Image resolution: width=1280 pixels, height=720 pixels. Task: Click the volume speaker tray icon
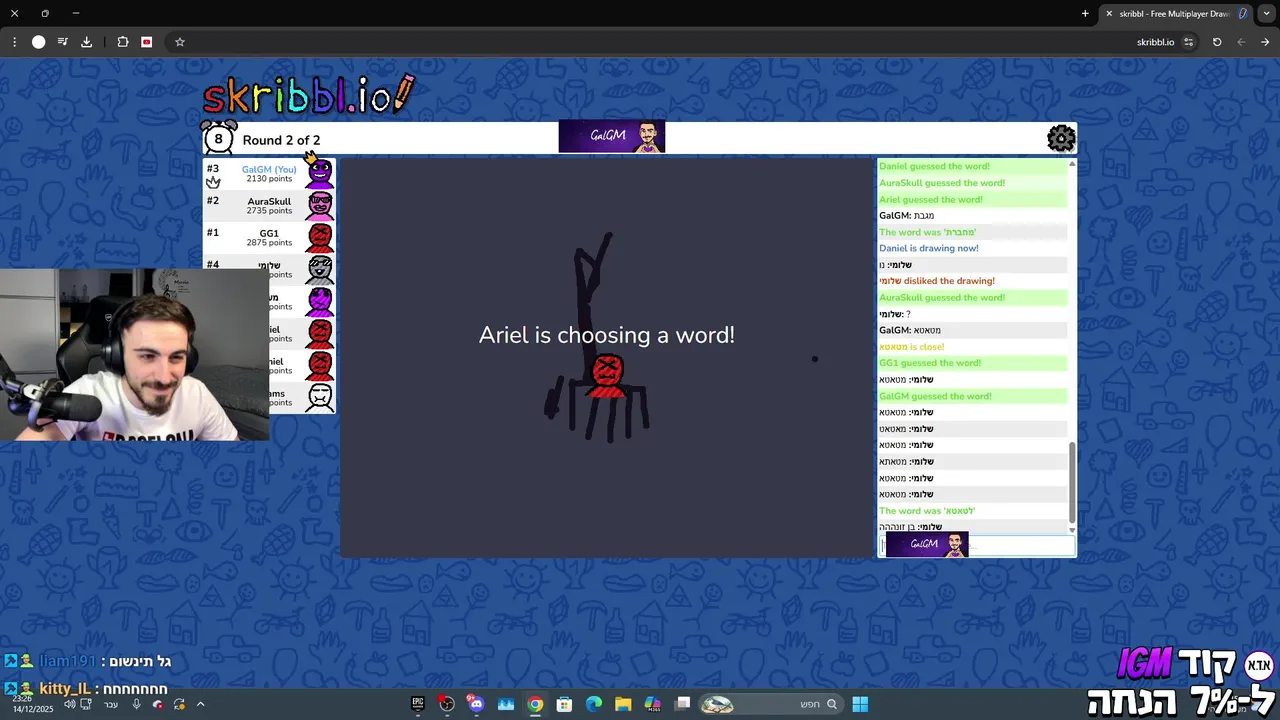(x=69, y=704)
